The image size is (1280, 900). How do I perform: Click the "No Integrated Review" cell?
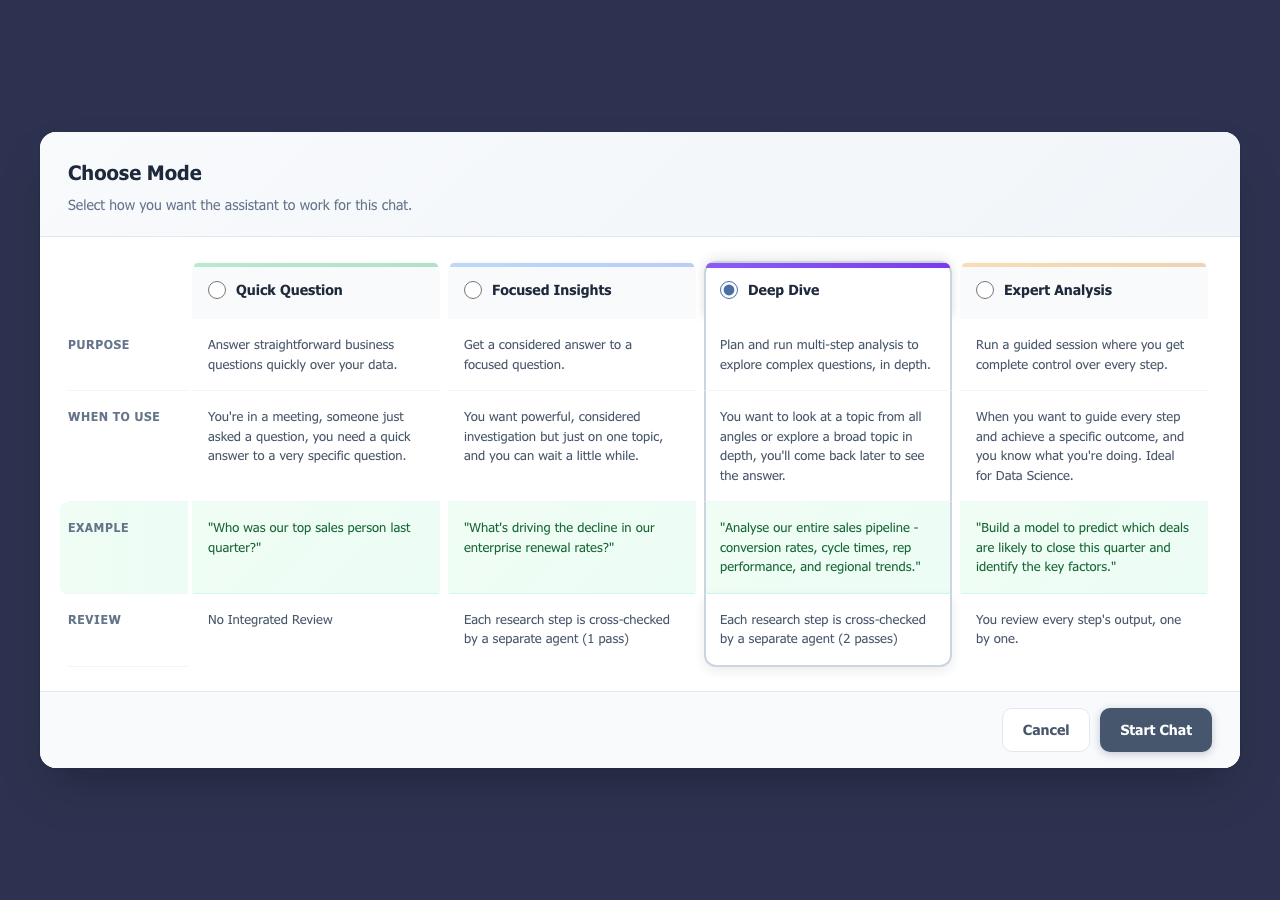270,620
